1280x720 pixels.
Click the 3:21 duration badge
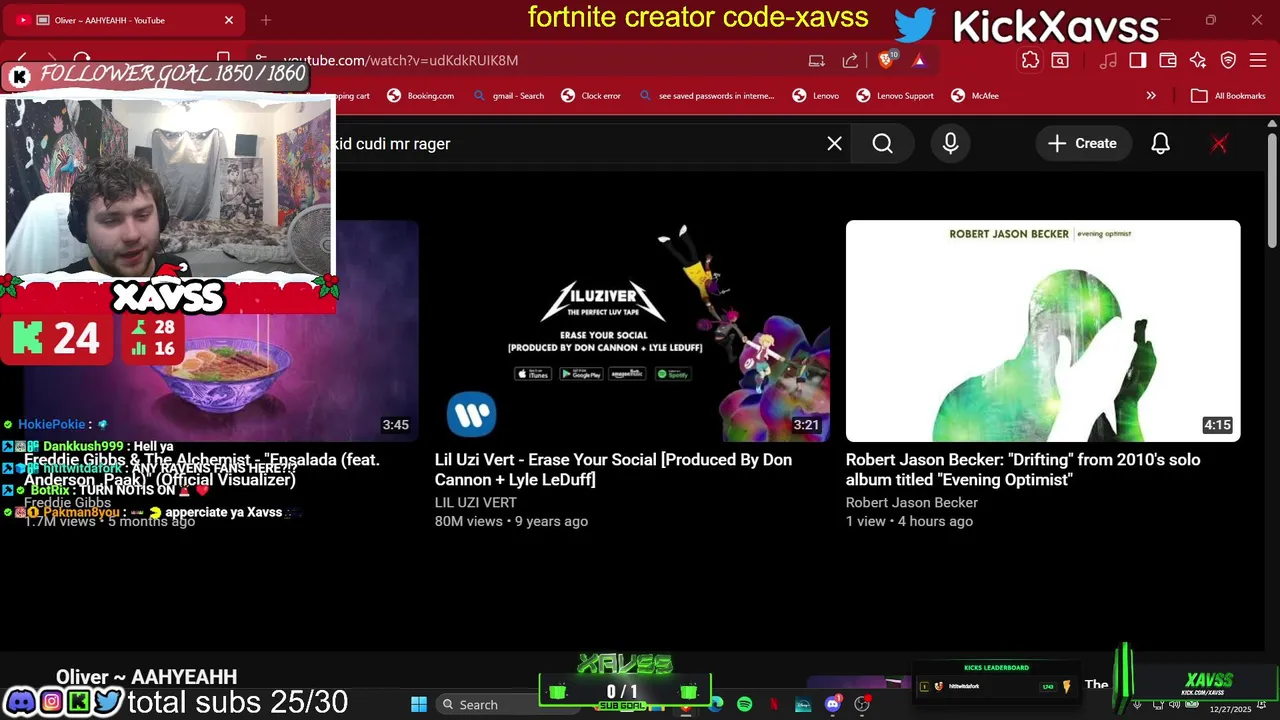tap(806, 425)
